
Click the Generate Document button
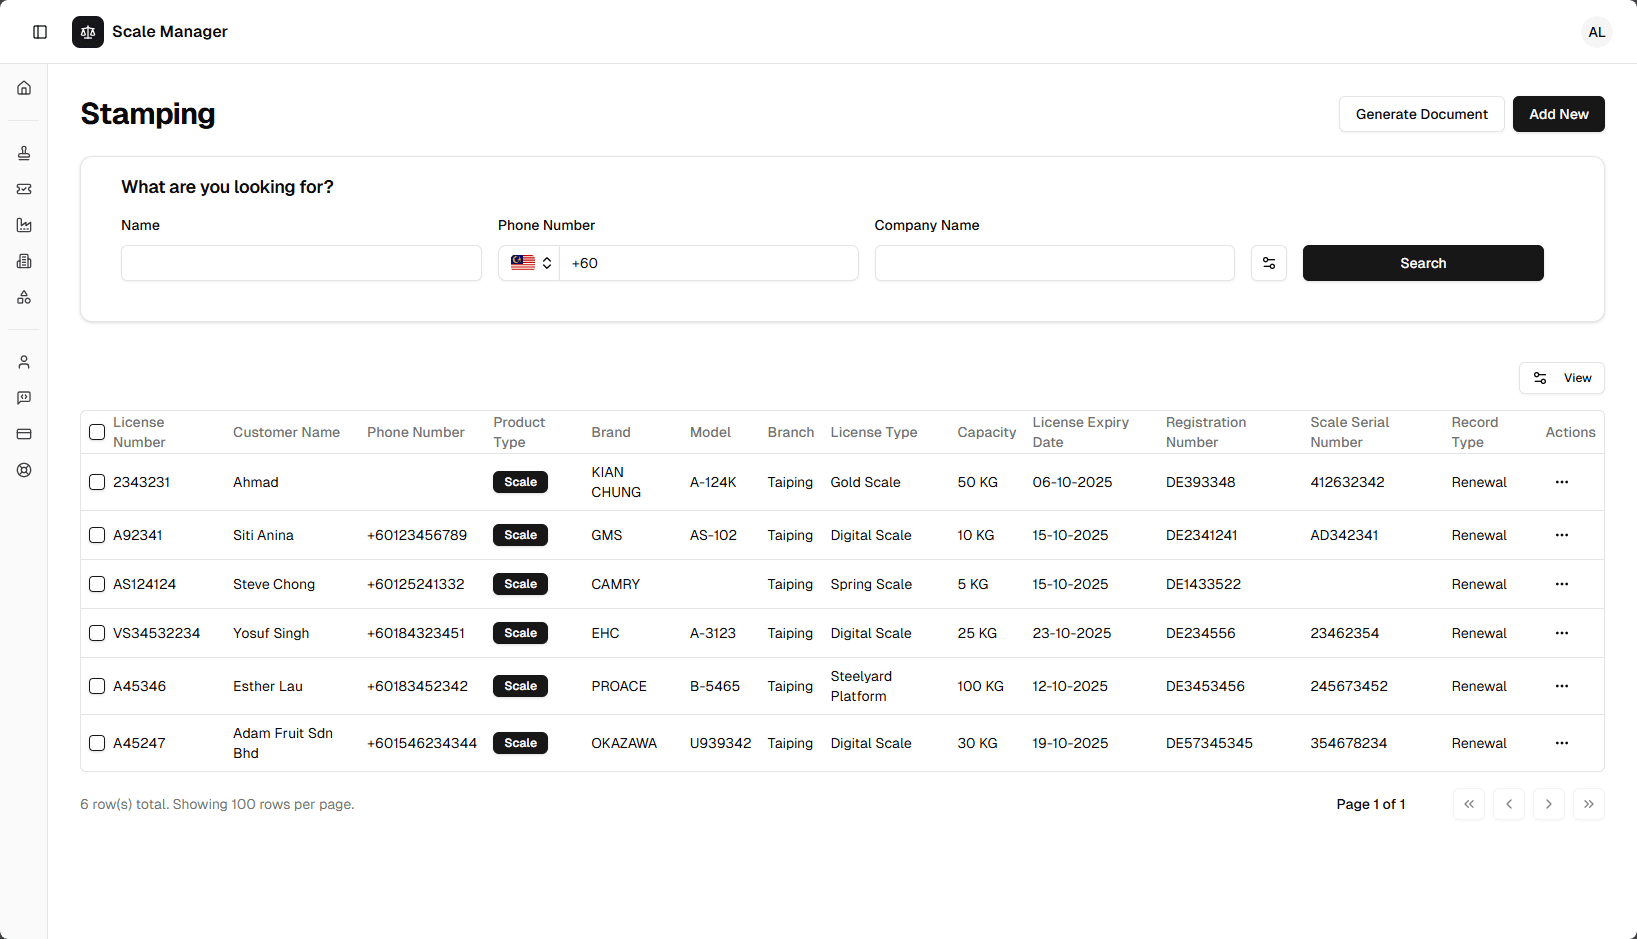[1421, 114]
